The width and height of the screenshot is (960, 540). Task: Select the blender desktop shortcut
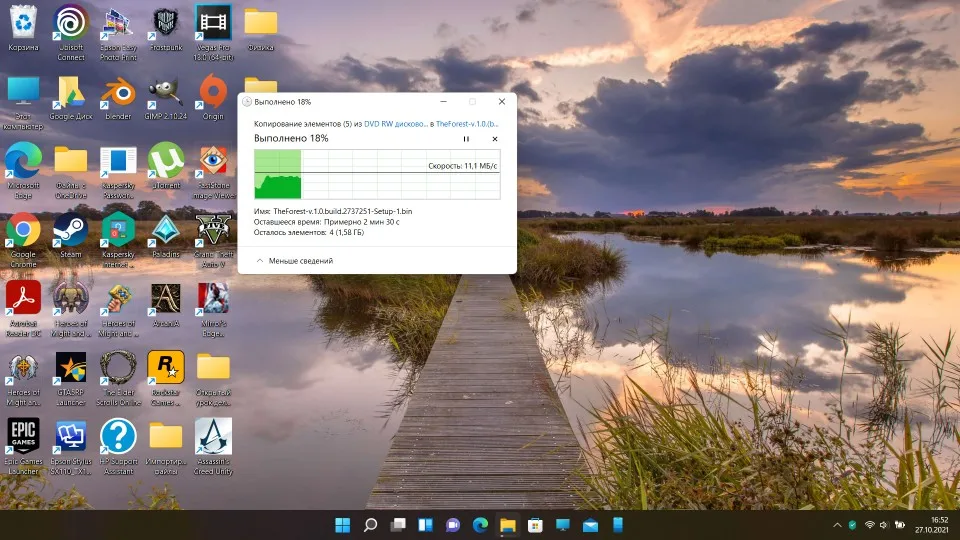coord(118,97)
